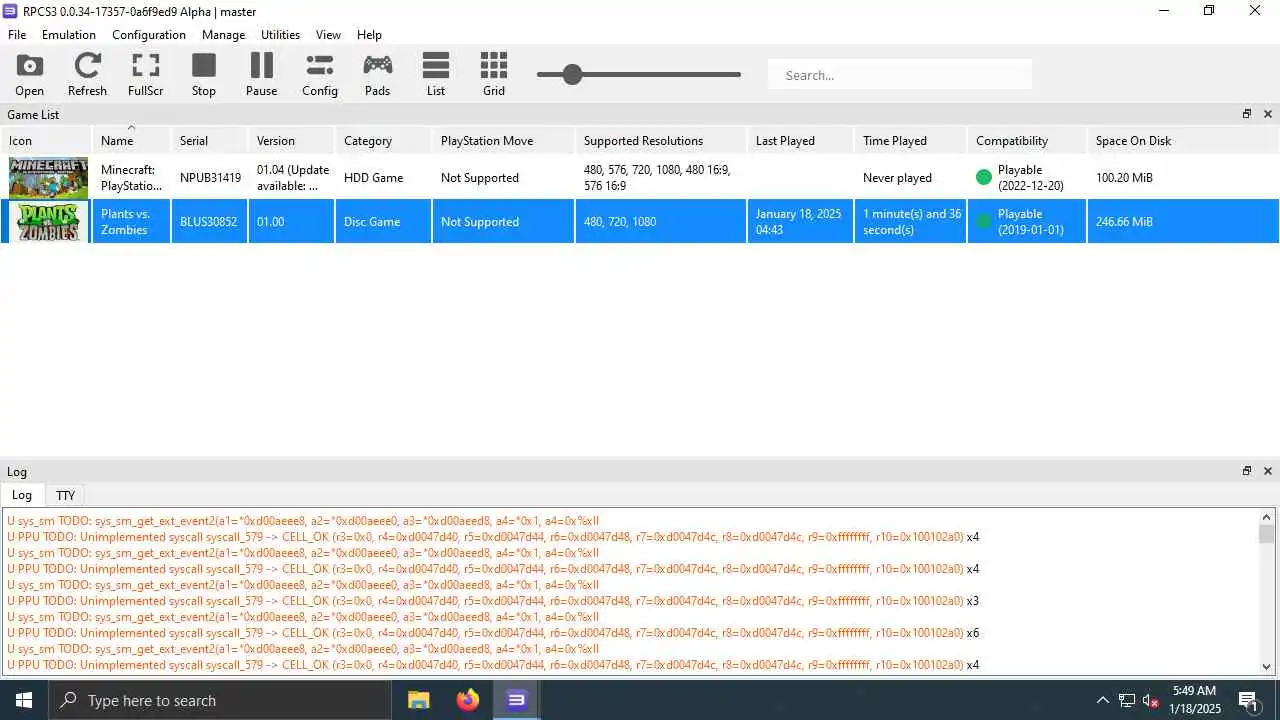This screenshot has width=1280, height=720.
Task: Click the 246.66 MiB disk space cell
Action: [1183, 222]
